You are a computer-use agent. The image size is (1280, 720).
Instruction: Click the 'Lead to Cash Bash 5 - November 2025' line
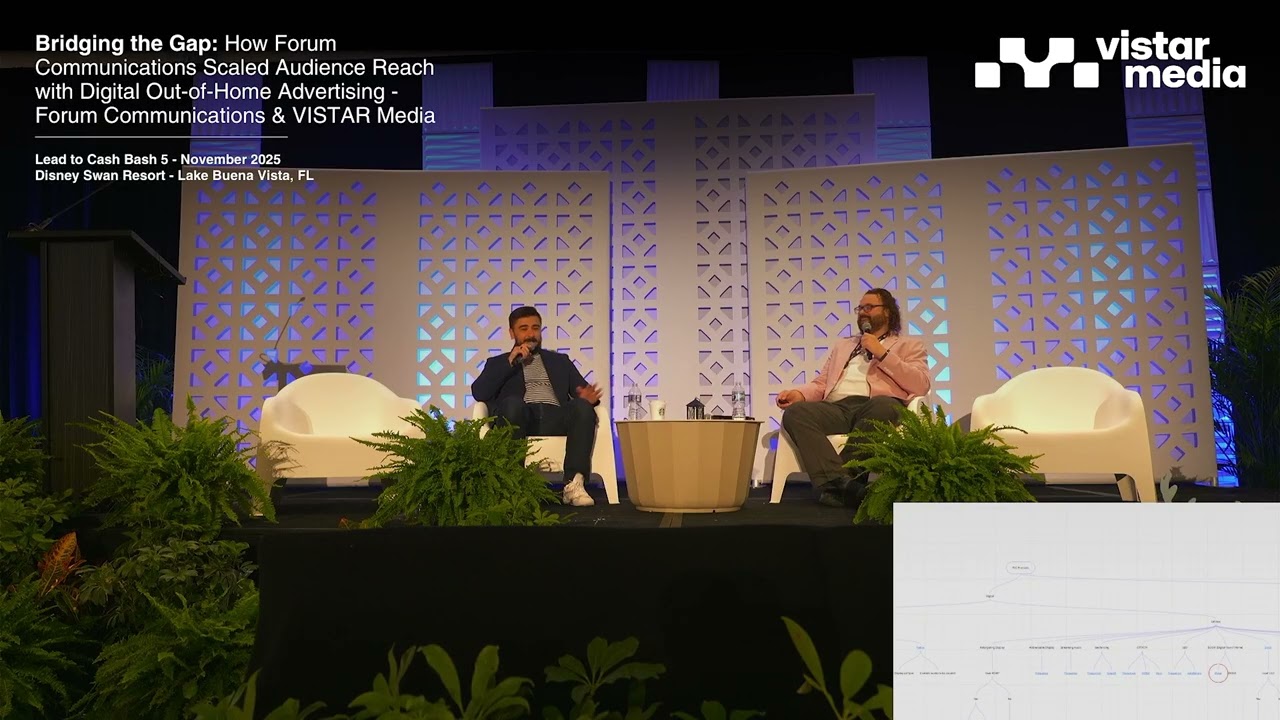click(x=158, y=159)
